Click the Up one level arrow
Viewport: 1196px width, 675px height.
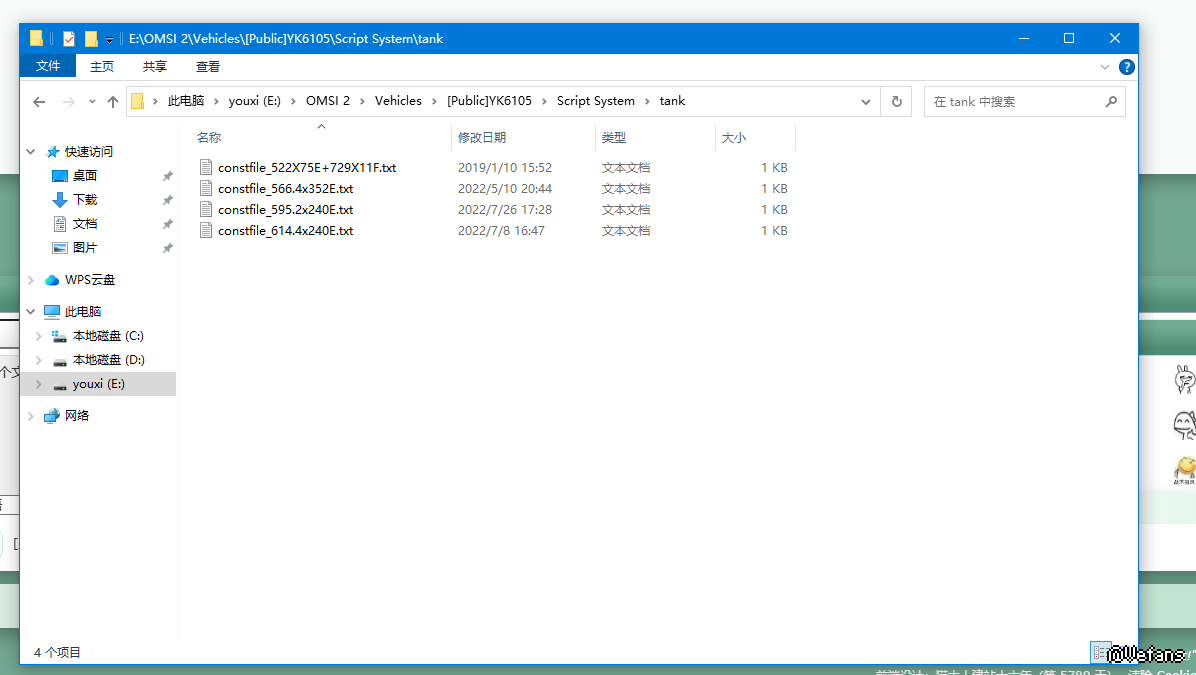113,101
